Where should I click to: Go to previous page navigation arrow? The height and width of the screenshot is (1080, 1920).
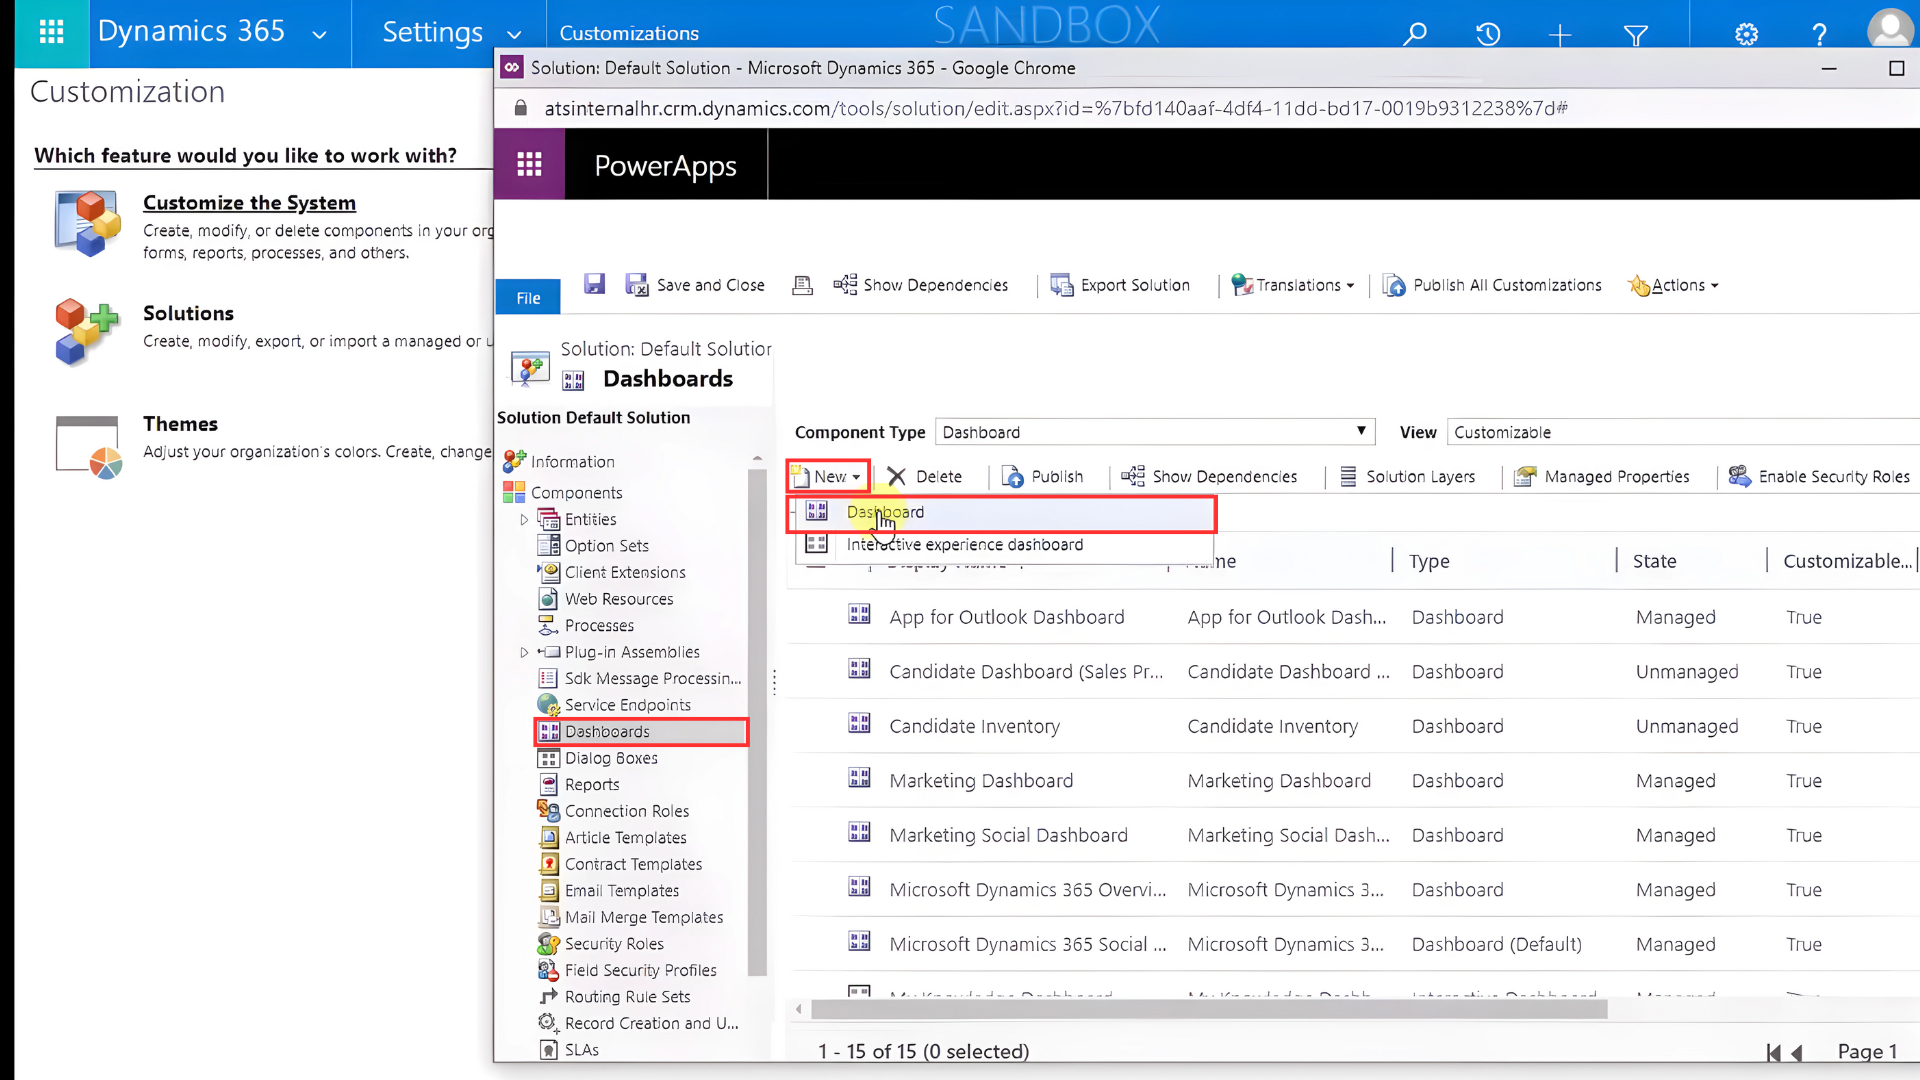pyautogui.click(x=1797, y=1053)
